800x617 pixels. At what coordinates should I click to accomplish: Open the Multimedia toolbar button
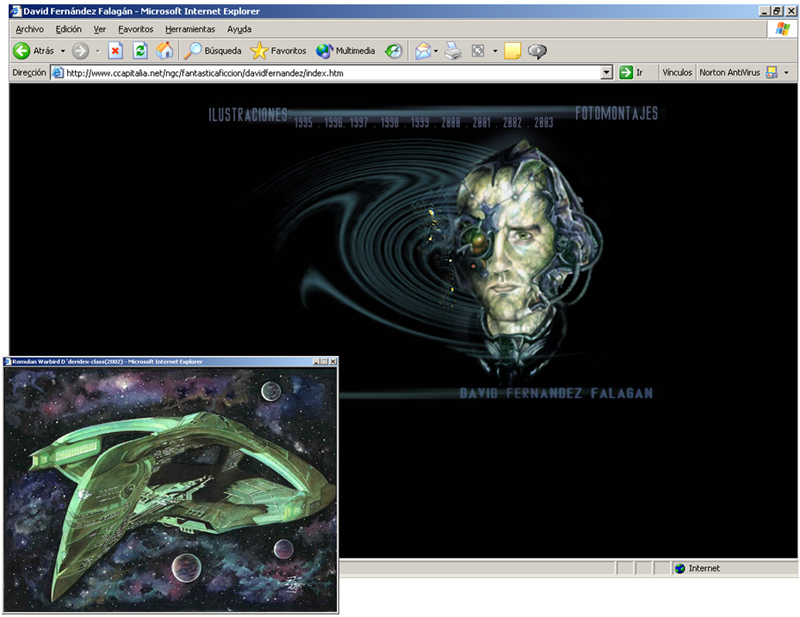tap(345, 51)
